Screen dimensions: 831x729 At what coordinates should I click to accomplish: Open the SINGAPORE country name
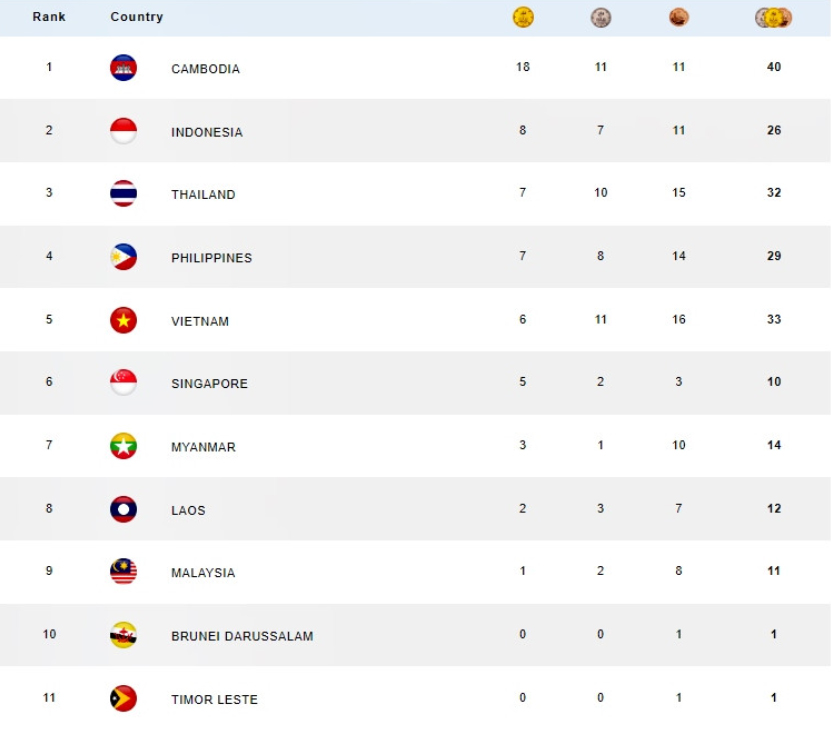[209, 384]
